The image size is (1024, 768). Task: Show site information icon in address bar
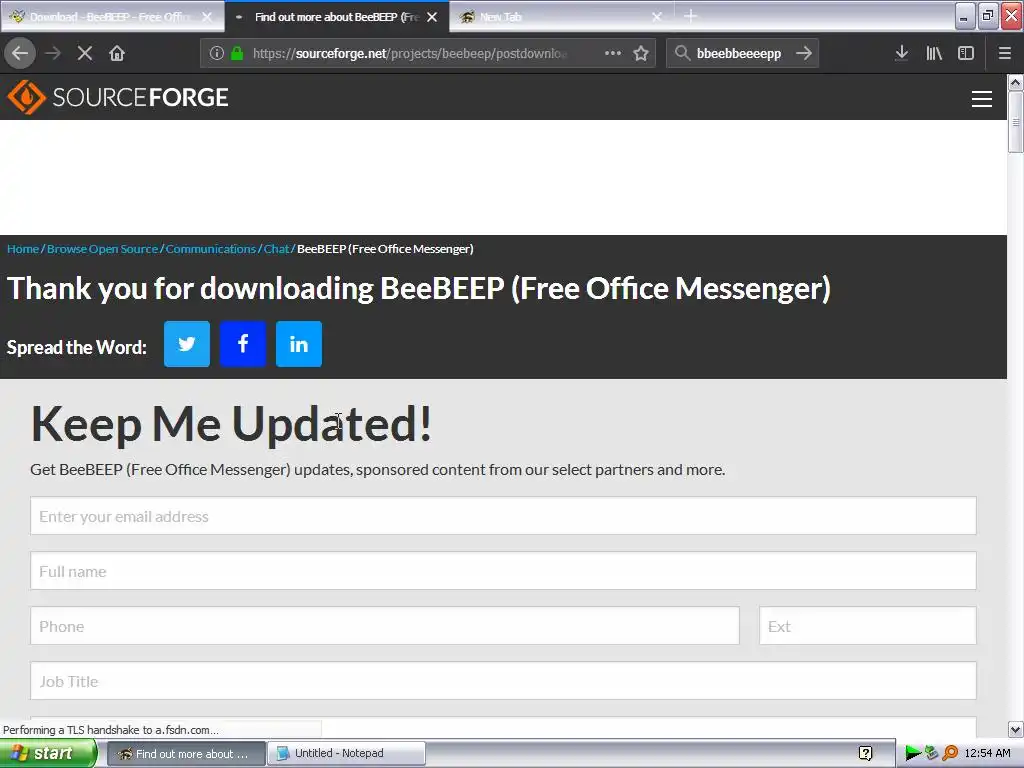(217, 53)
